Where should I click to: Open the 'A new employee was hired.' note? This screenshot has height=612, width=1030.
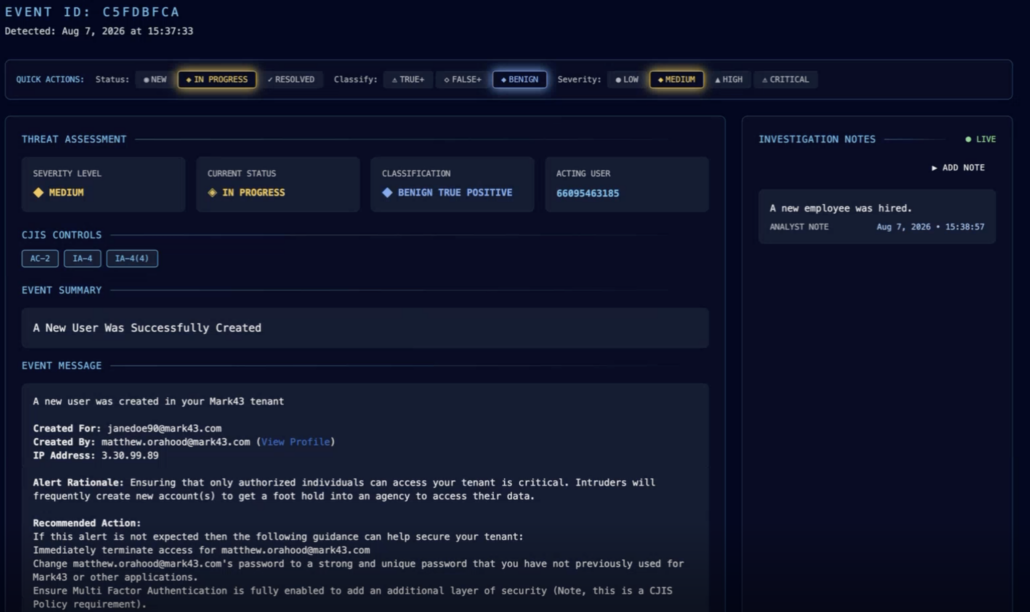(x=877, y=217)
